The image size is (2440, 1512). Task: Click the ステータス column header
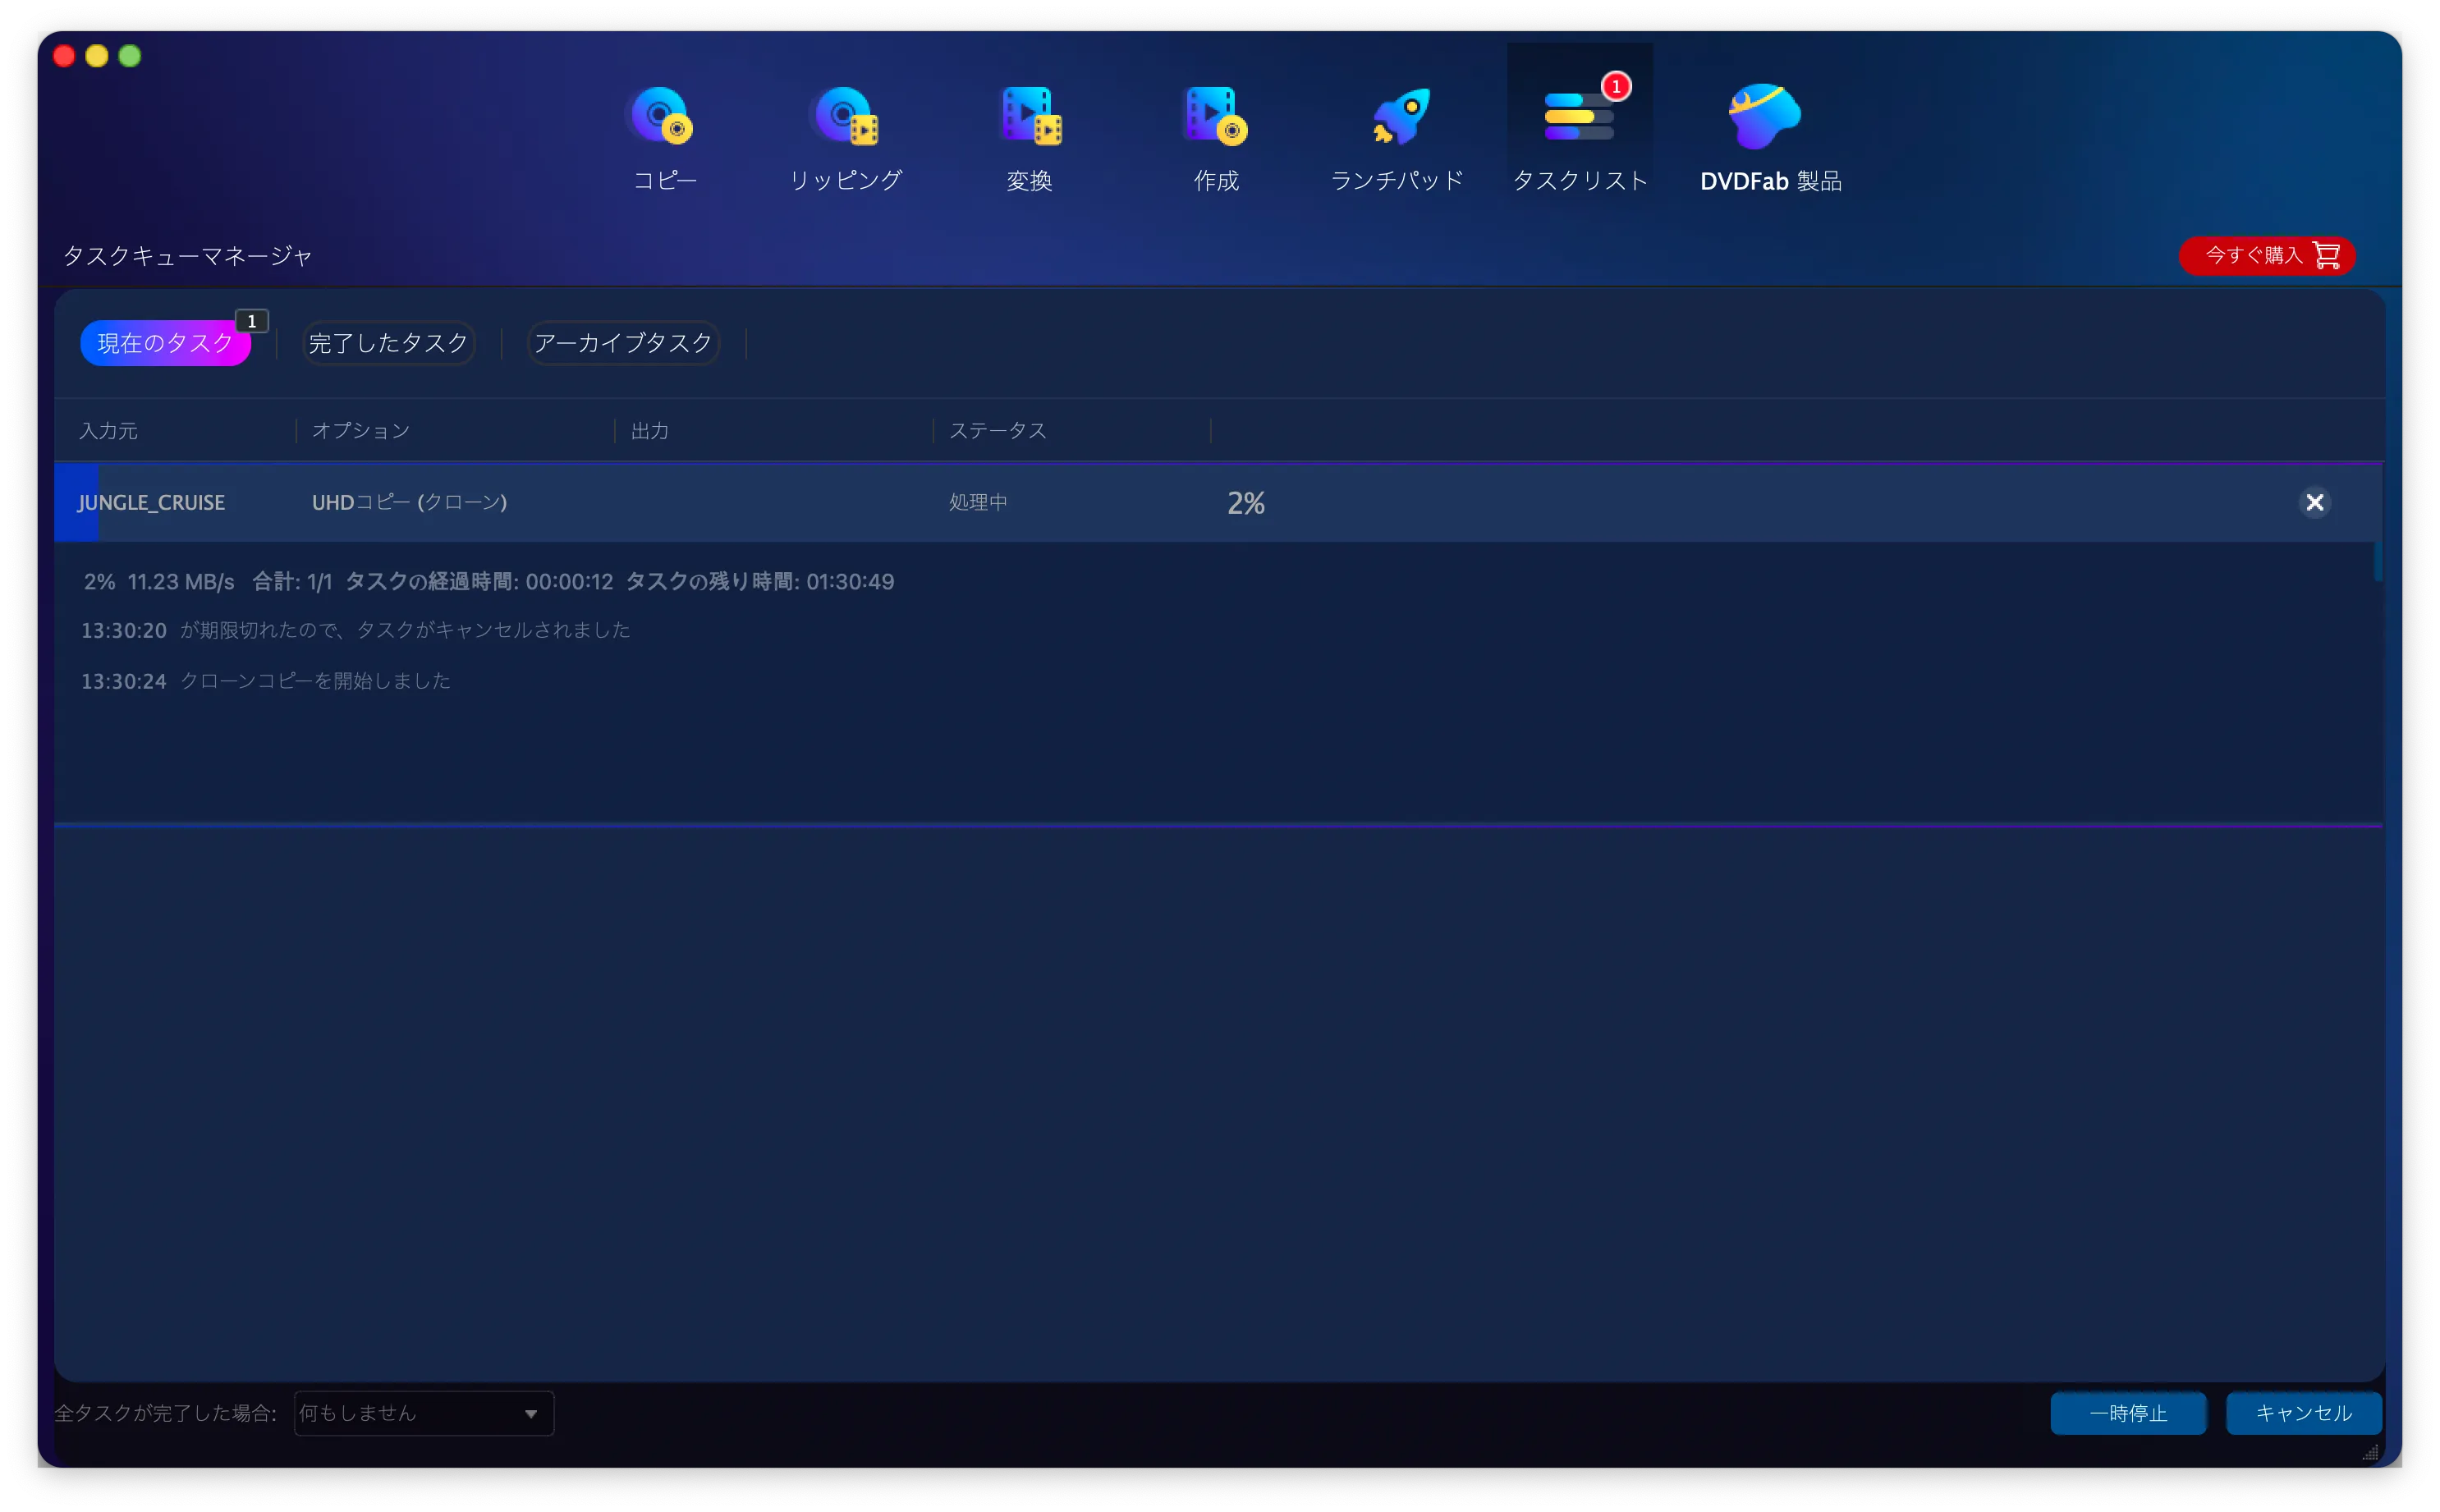click(997, 431)
